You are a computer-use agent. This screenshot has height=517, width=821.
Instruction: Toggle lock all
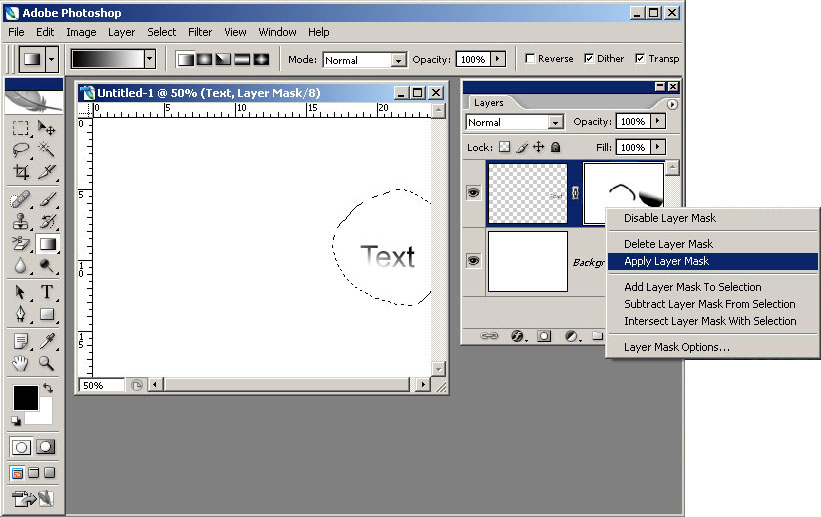(x=556, y=147)
